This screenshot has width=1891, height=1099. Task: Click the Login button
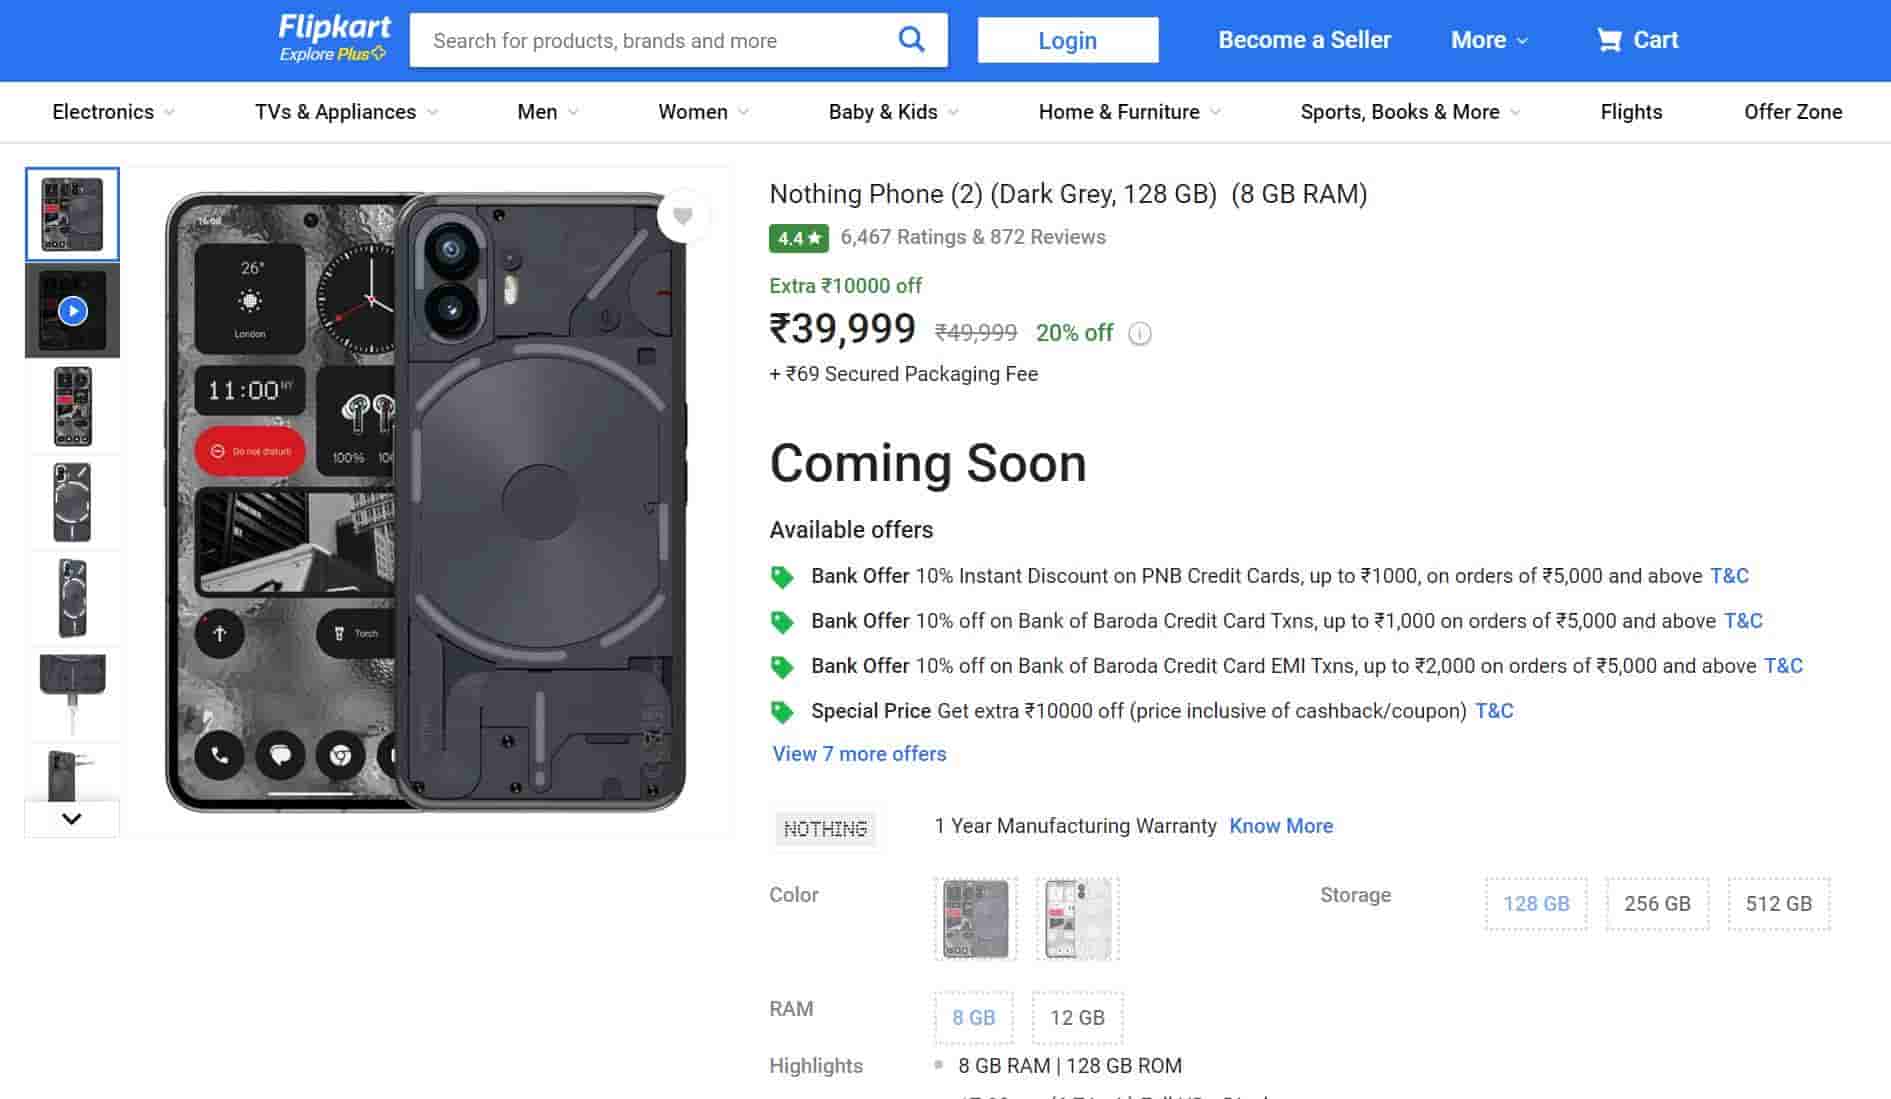pyautogui.click(x=1067, y=40)
